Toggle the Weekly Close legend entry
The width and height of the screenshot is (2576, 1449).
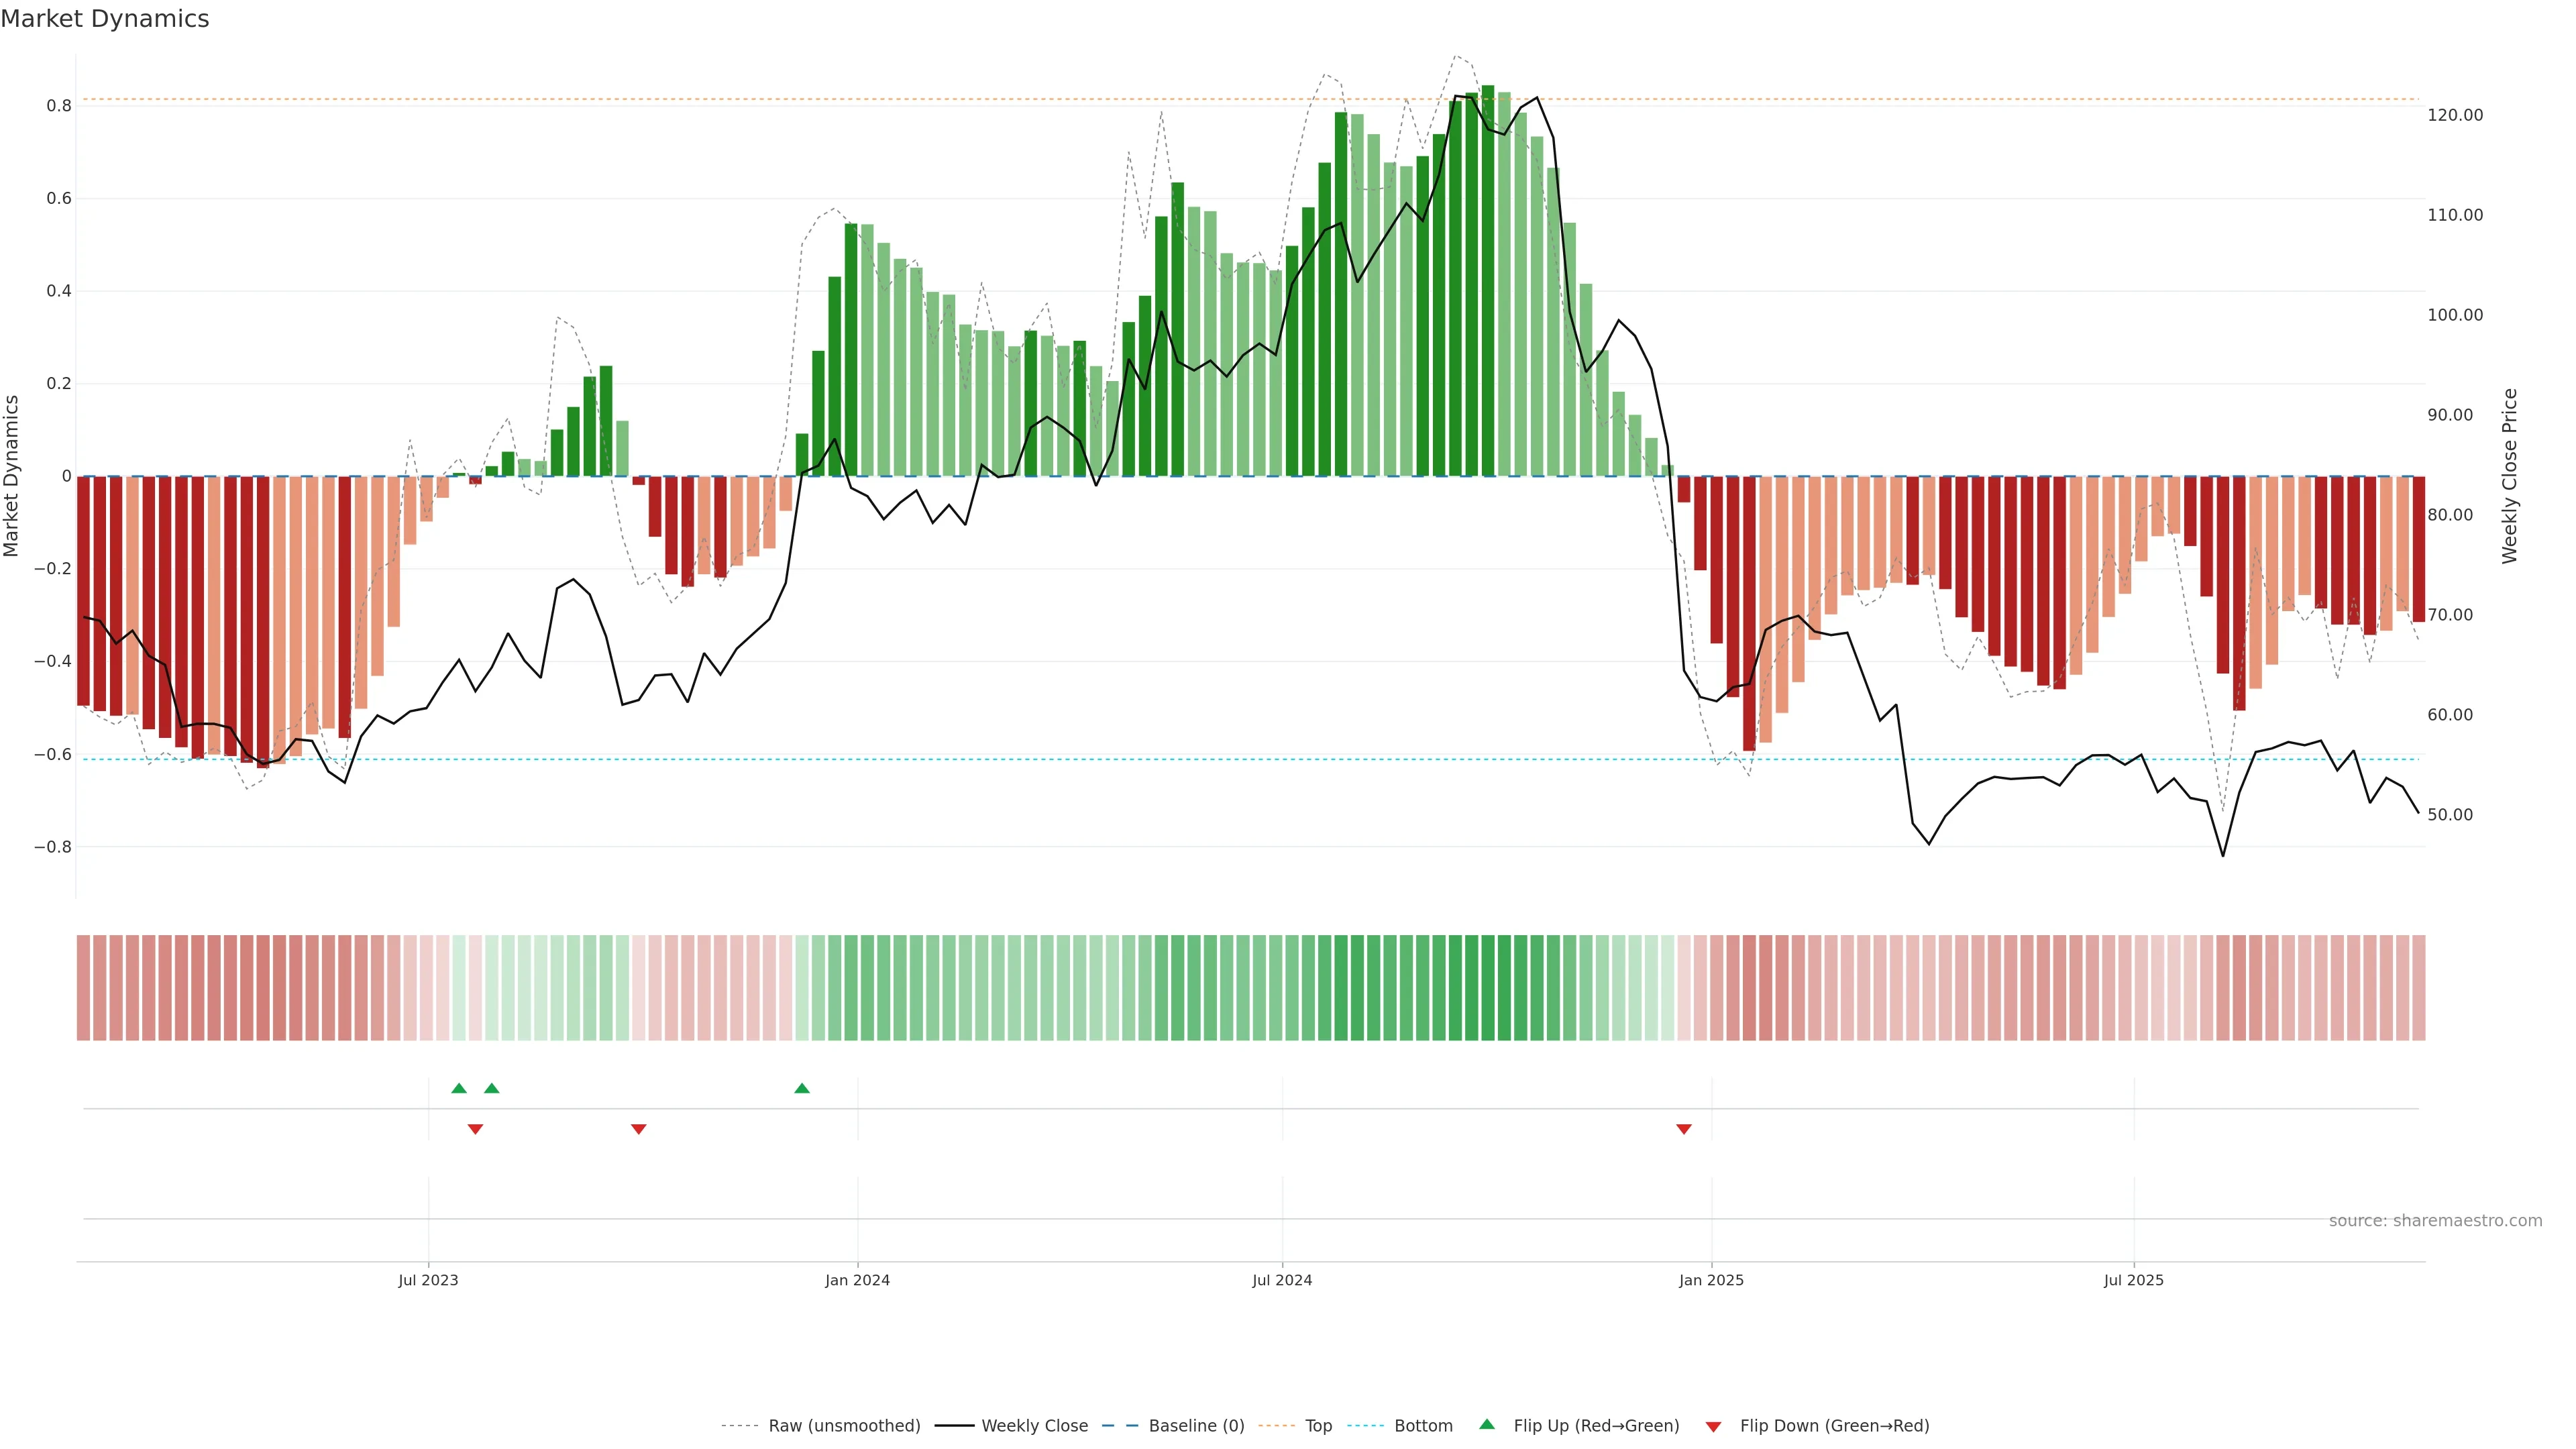pos(1034,1426)
